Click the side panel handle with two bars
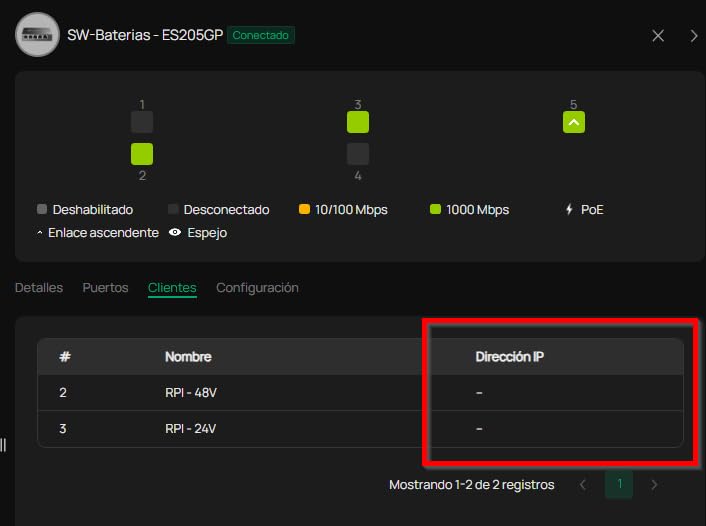Screen dimensions: 706x526 point(3,445)
